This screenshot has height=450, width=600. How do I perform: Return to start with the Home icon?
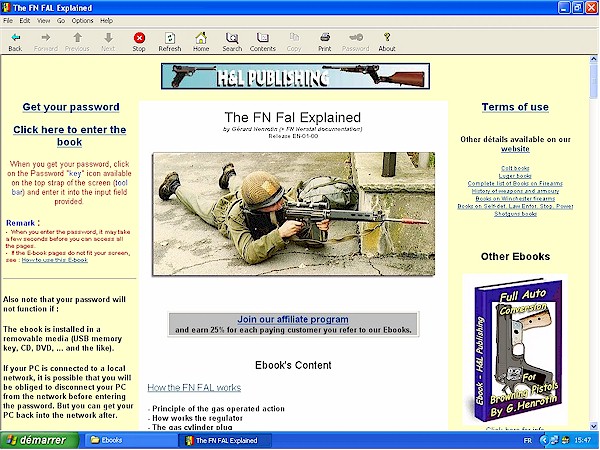(x=201, y=38)
